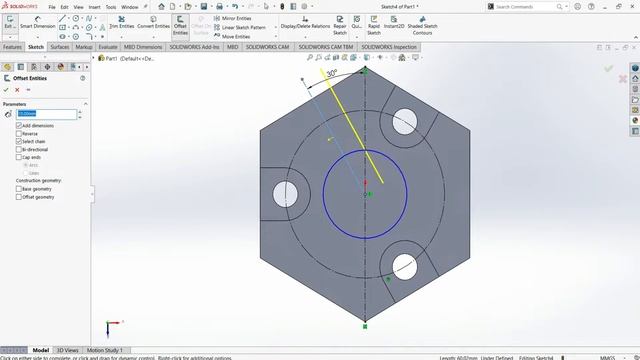Enable the Cap ends checkbox

click(19, 157)
